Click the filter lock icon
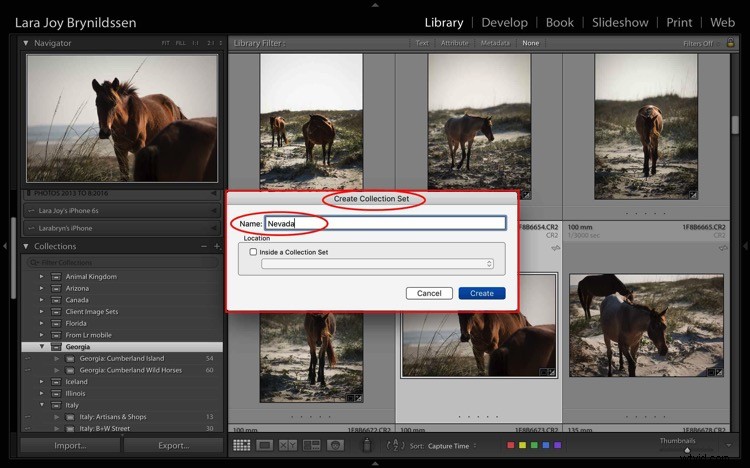This screenshot has width=750, height=468. tap(730, 43)
